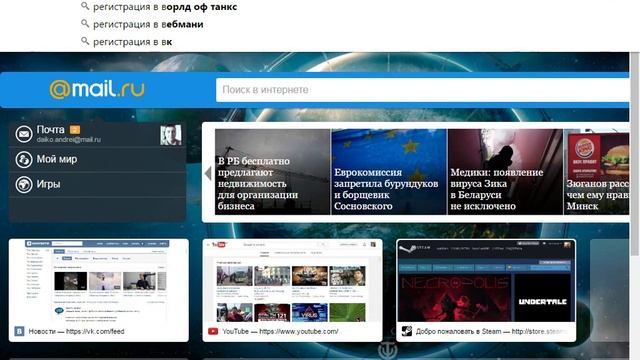Click the Steam favicon under thumbnail

407,331
